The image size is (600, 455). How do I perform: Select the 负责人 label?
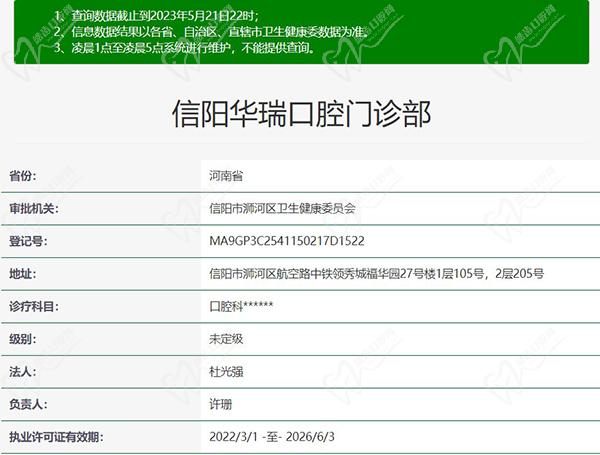tap(28, 404)
